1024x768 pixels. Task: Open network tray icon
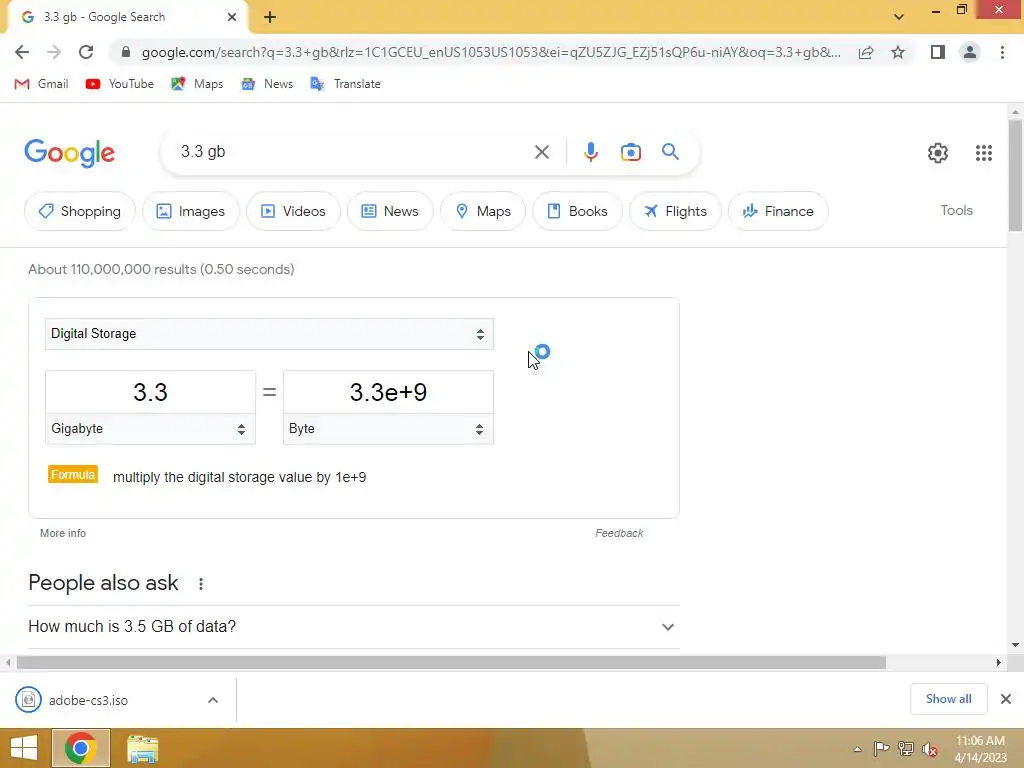(906, 748)
